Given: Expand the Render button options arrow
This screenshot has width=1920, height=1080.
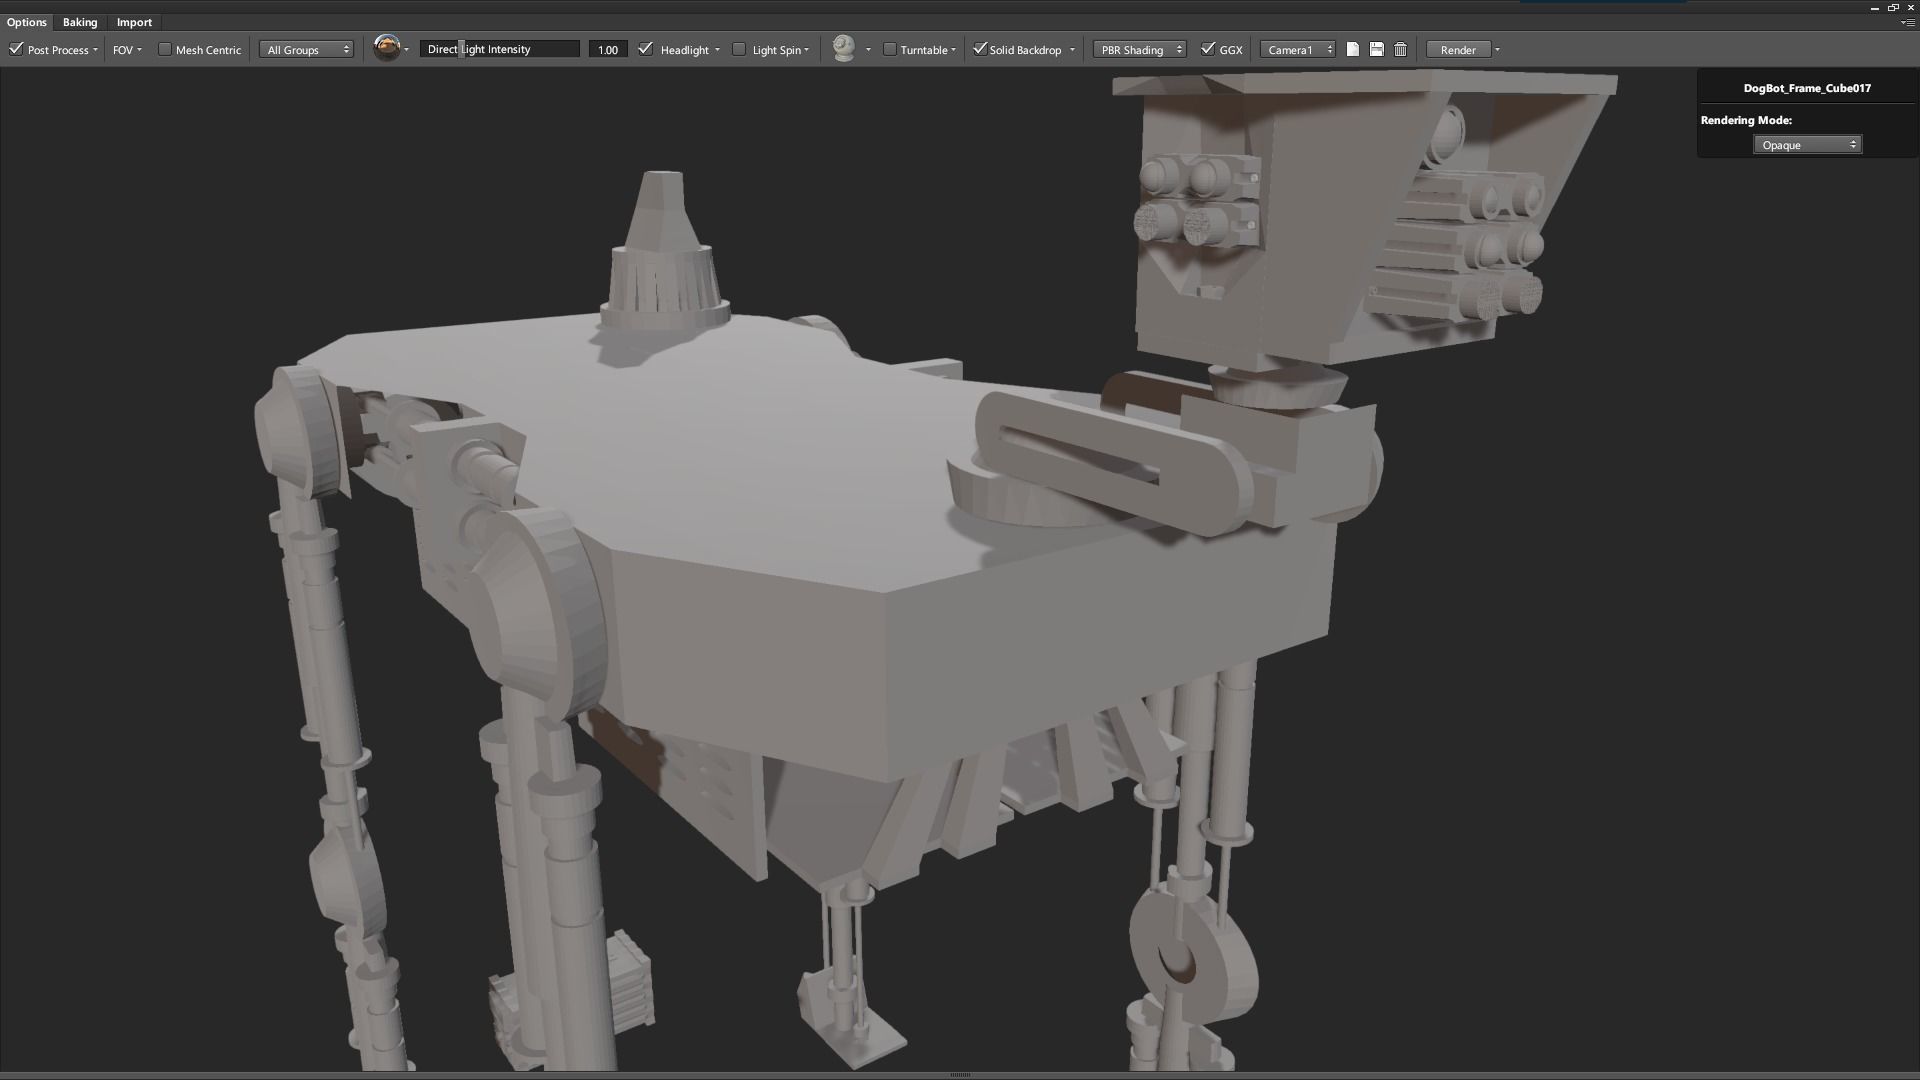Looking at the screenshot, I should tap(1497, 50).
